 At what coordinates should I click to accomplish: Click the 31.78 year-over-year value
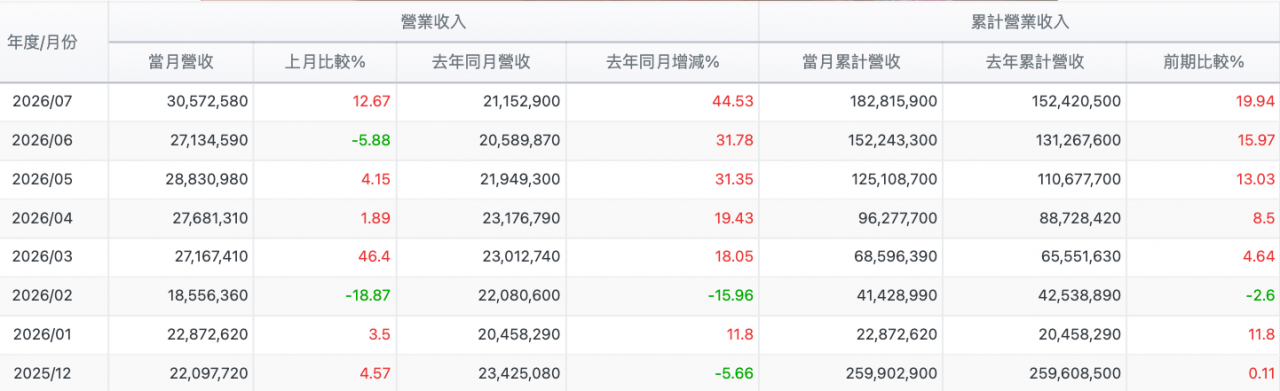pos(734,140)
